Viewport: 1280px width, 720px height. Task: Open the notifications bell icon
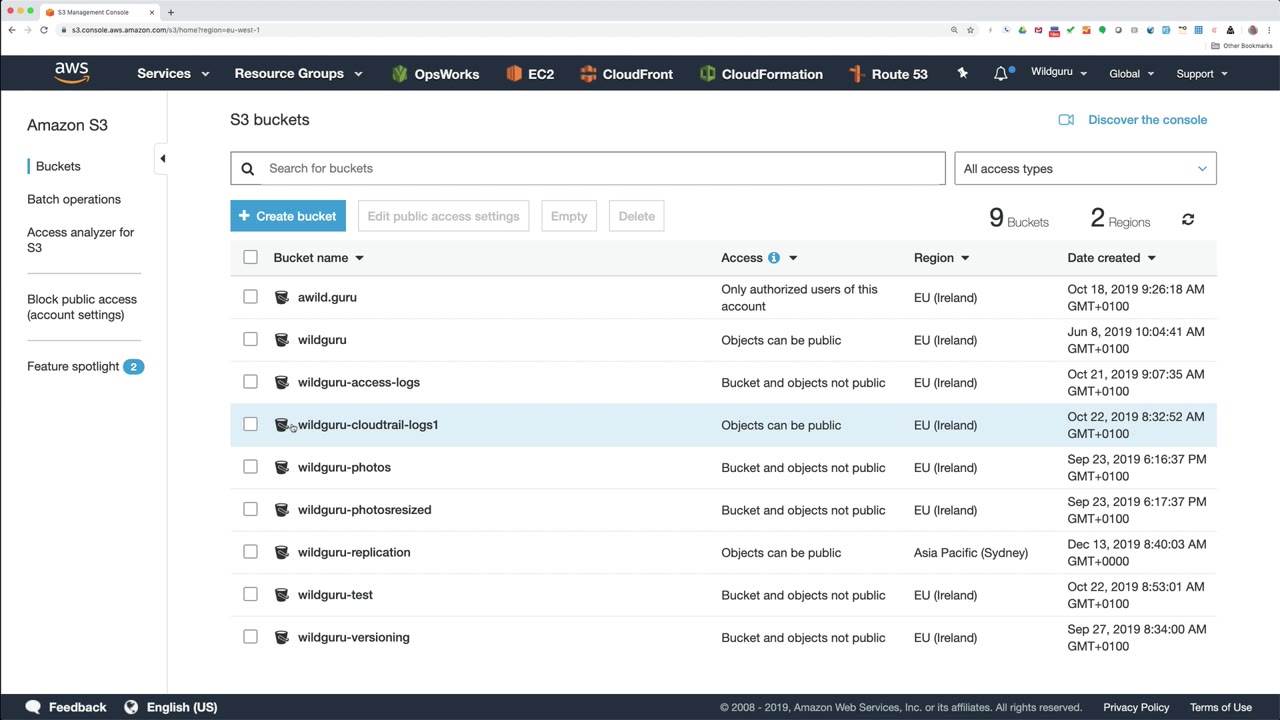[1001, 74]
